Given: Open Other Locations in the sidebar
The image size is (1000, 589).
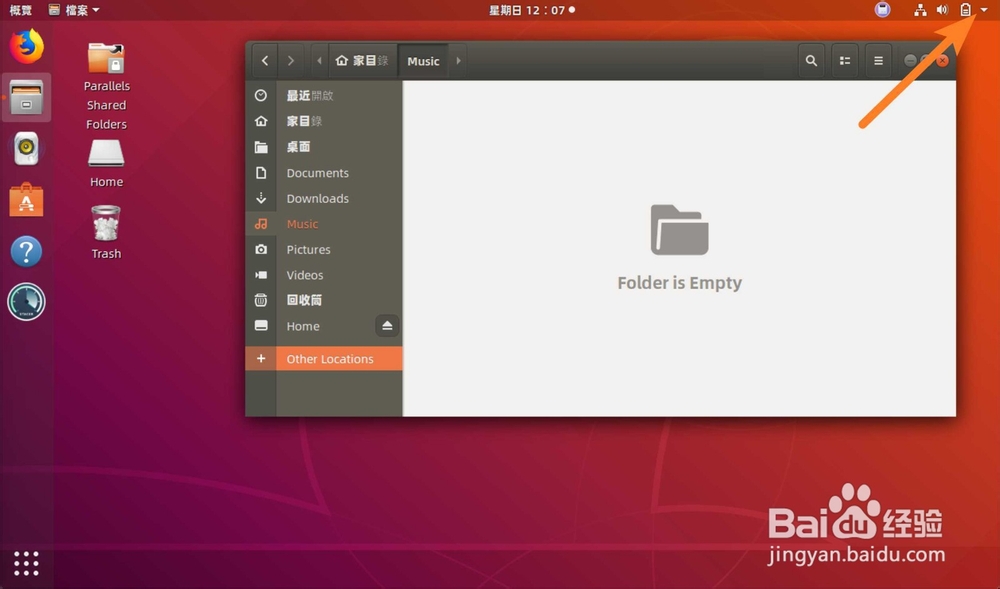Looking at the screenshot, I should (330, 358).
